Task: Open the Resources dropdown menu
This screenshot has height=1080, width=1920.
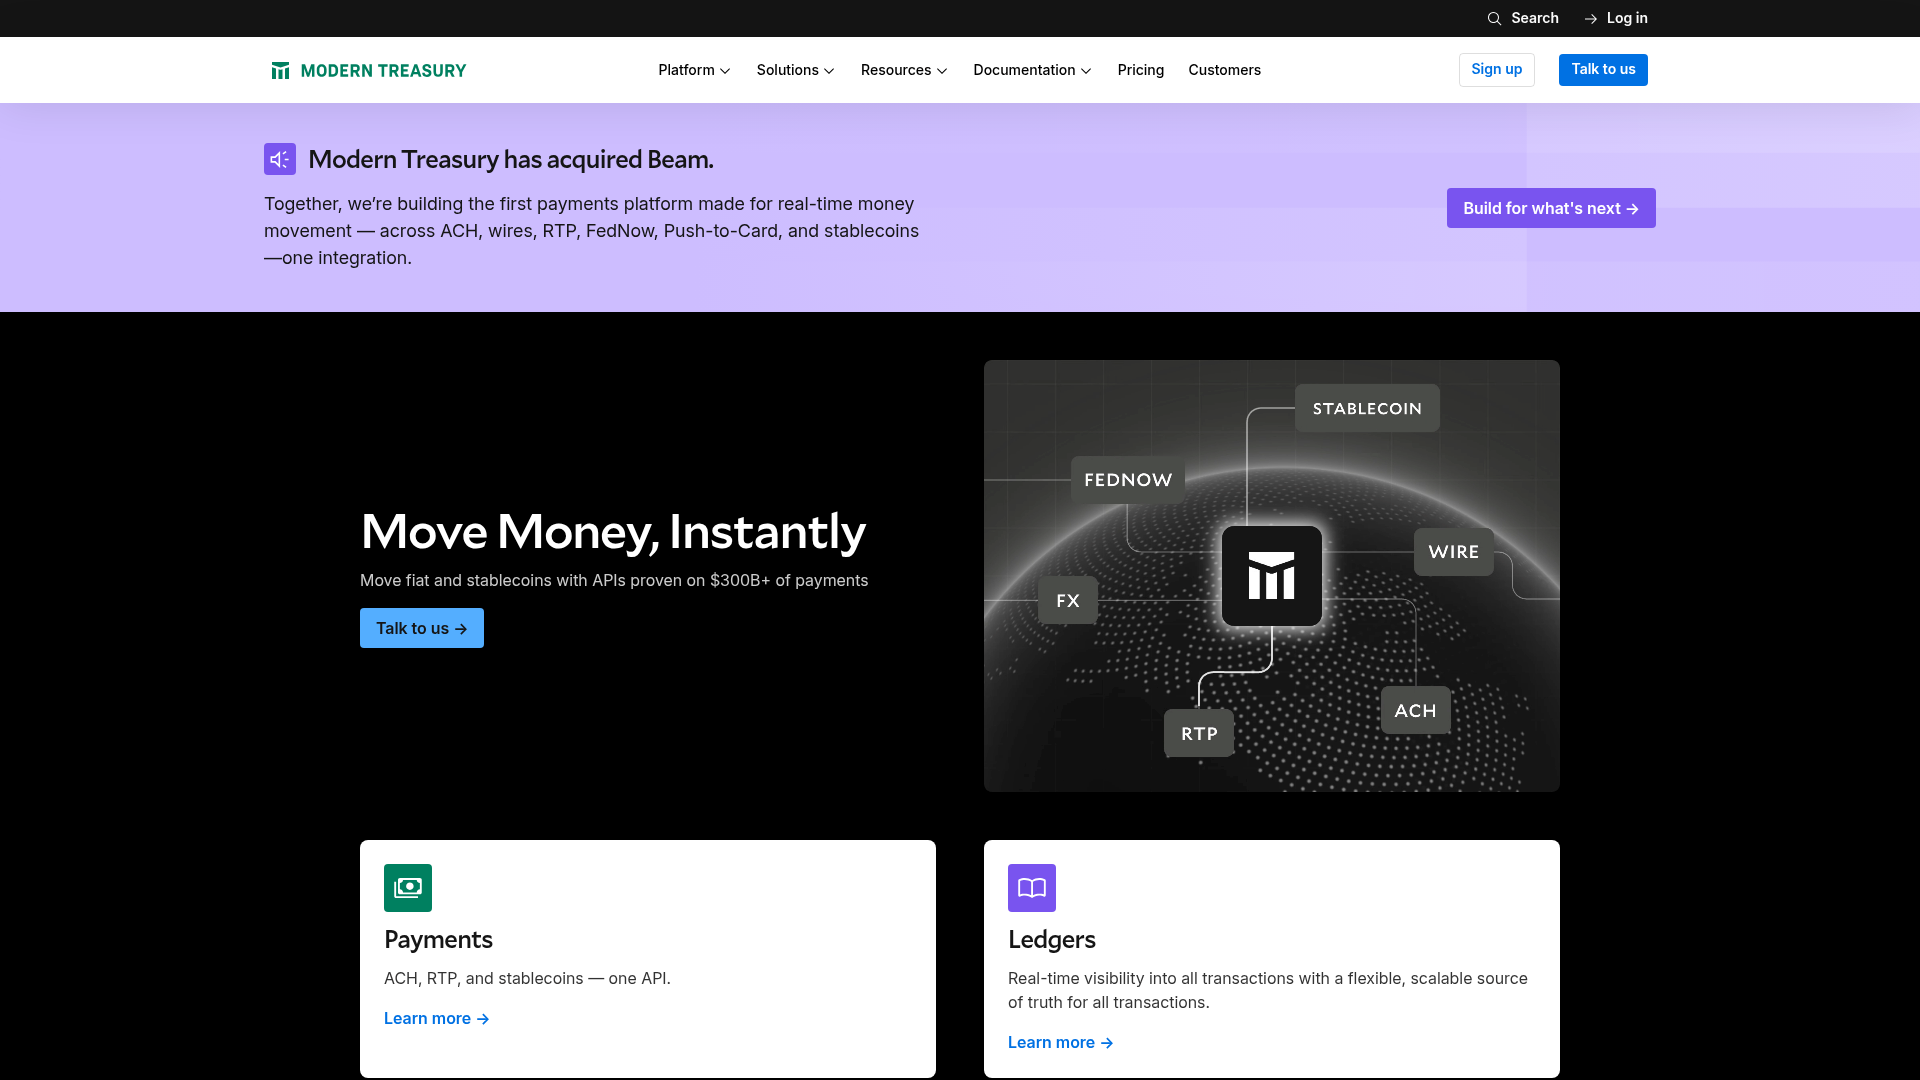Action: point(904,70)
